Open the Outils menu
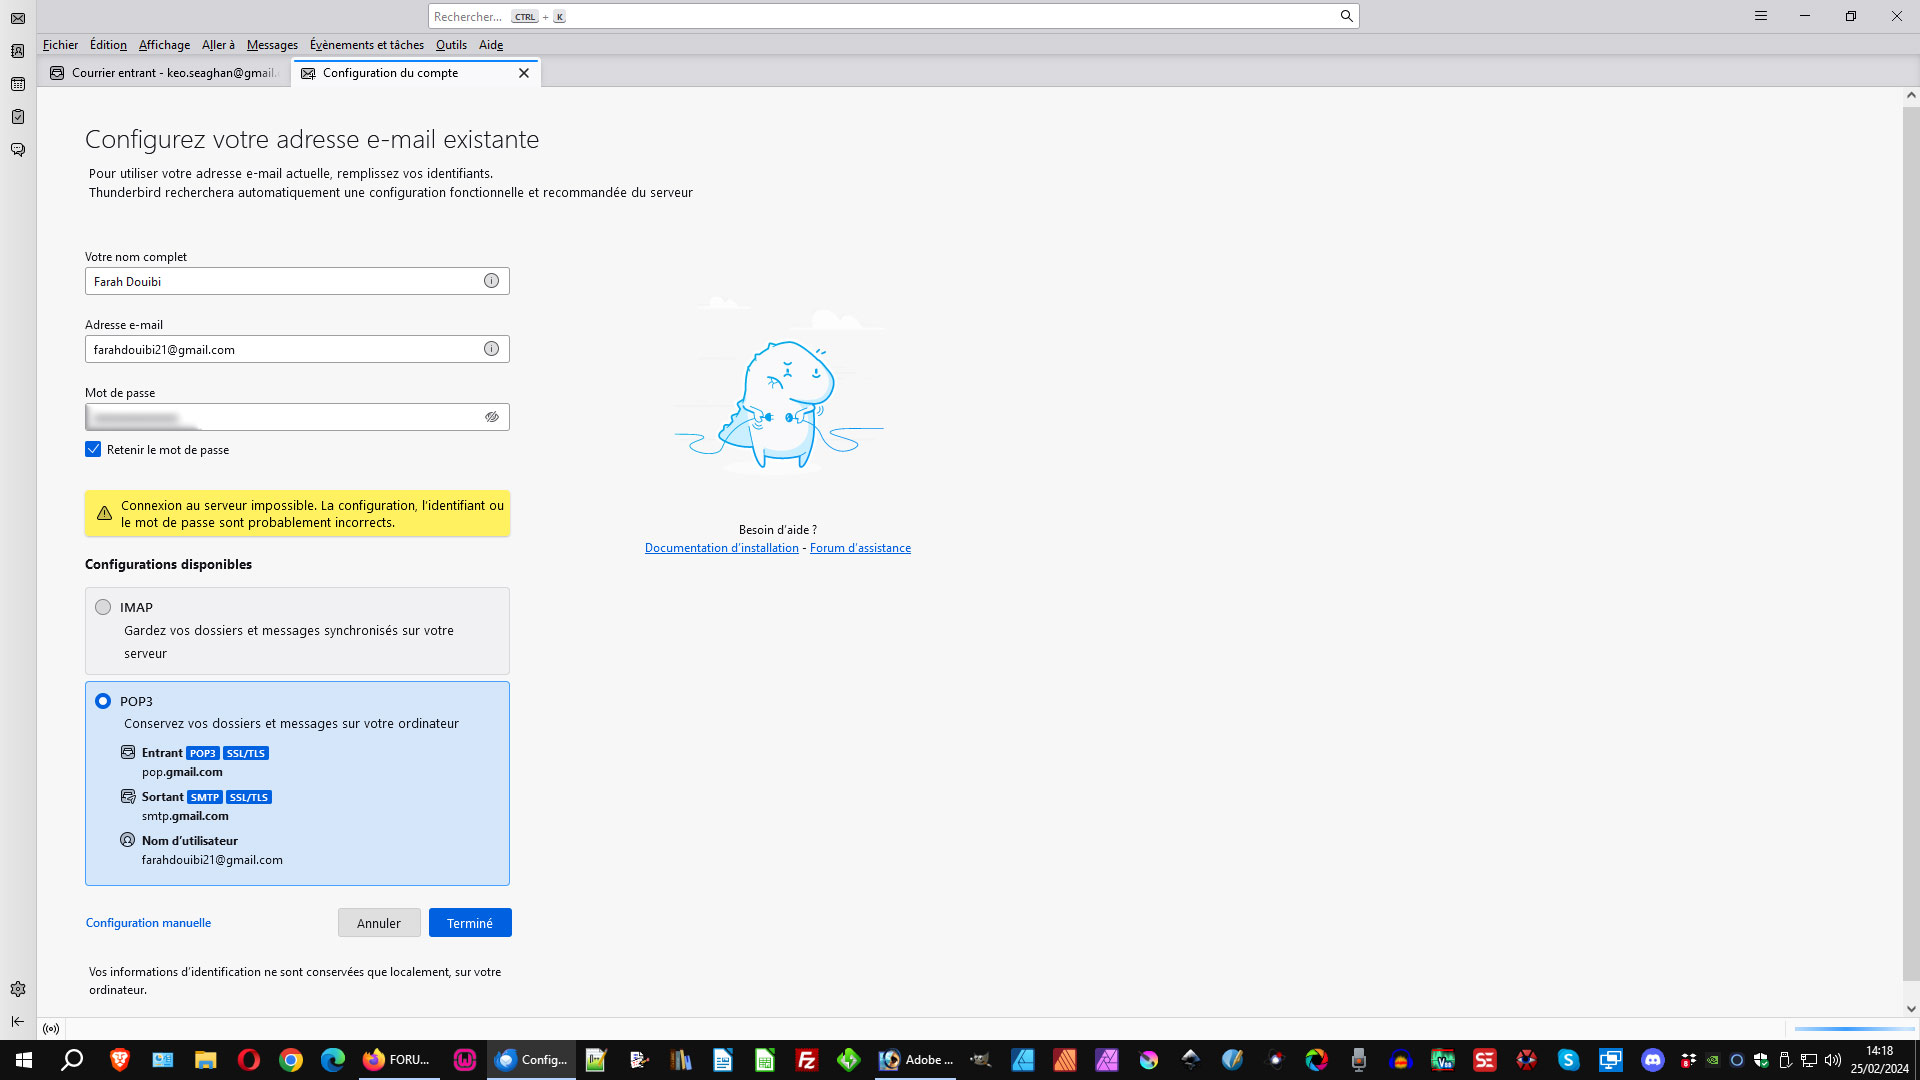Screen dimensions: 1920x1080 coord(451,45)
